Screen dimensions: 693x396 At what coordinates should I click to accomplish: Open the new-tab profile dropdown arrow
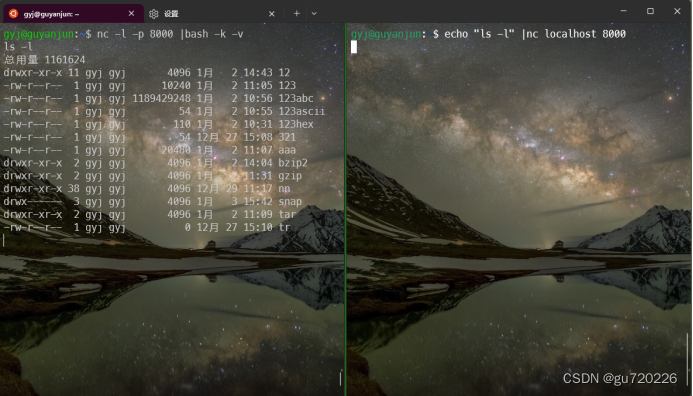(314, 14)
